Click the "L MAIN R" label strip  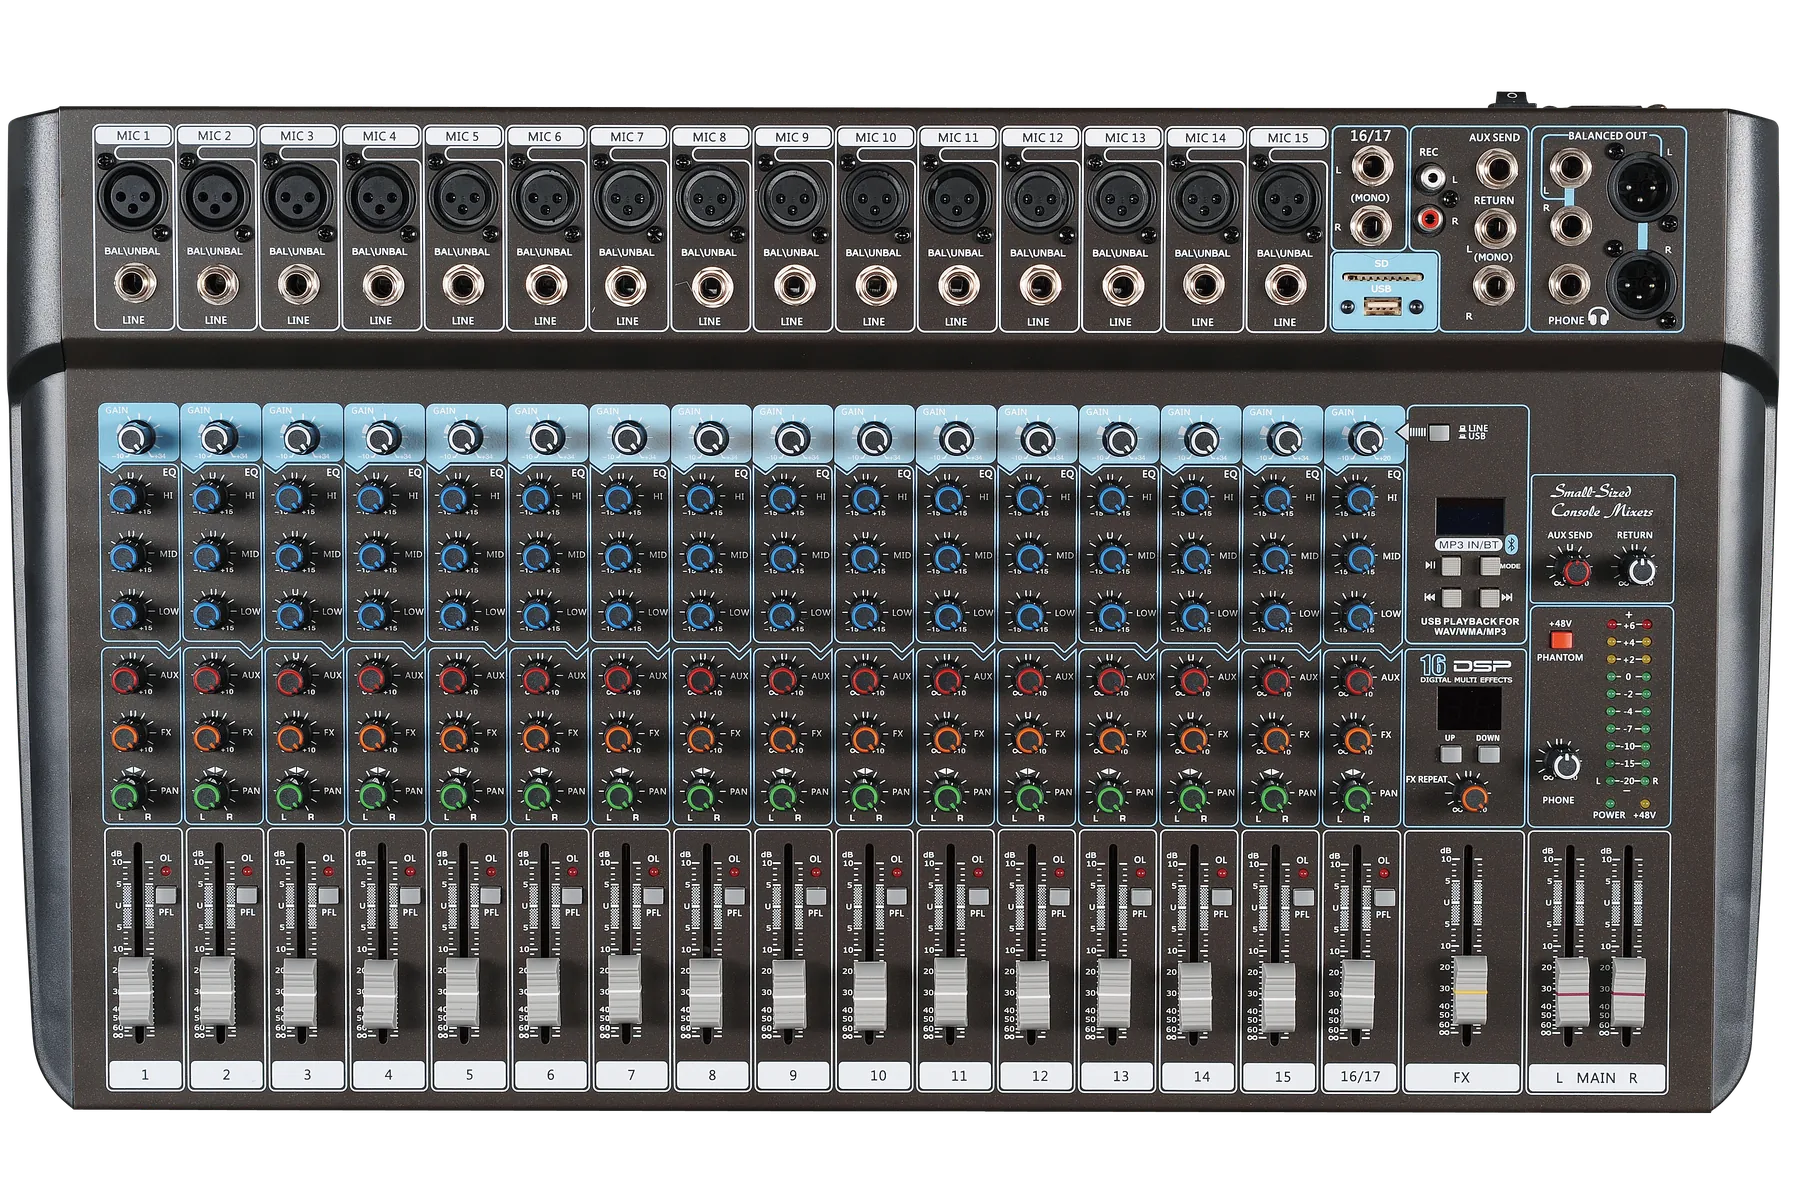pyautogui.click(x=1596, y=1077)
